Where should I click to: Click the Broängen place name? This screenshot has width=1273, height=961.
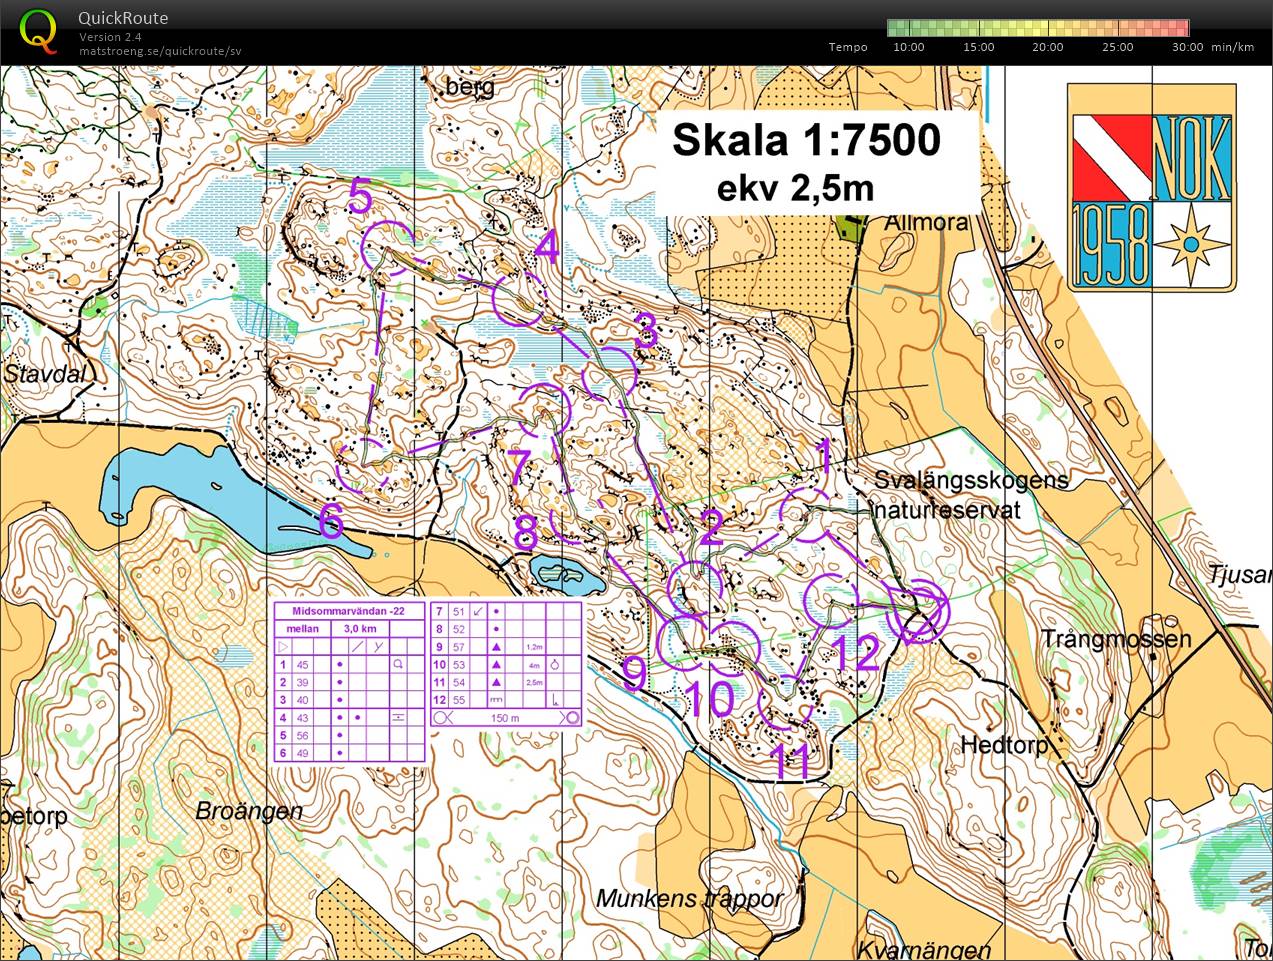pos(249,811)
